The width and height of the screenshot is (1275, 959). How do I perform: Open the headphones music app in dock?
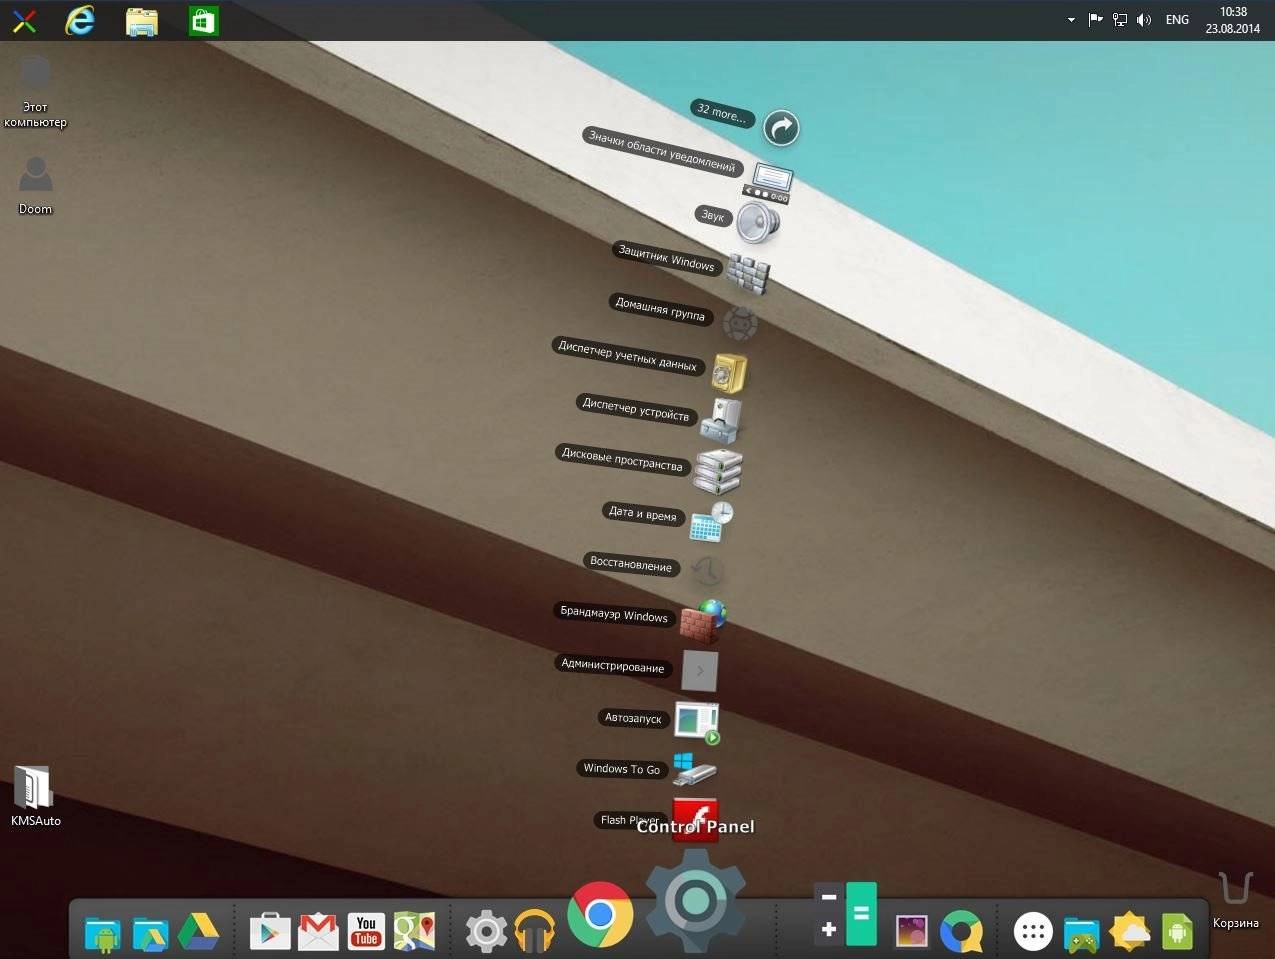click(x=535, y=931)
